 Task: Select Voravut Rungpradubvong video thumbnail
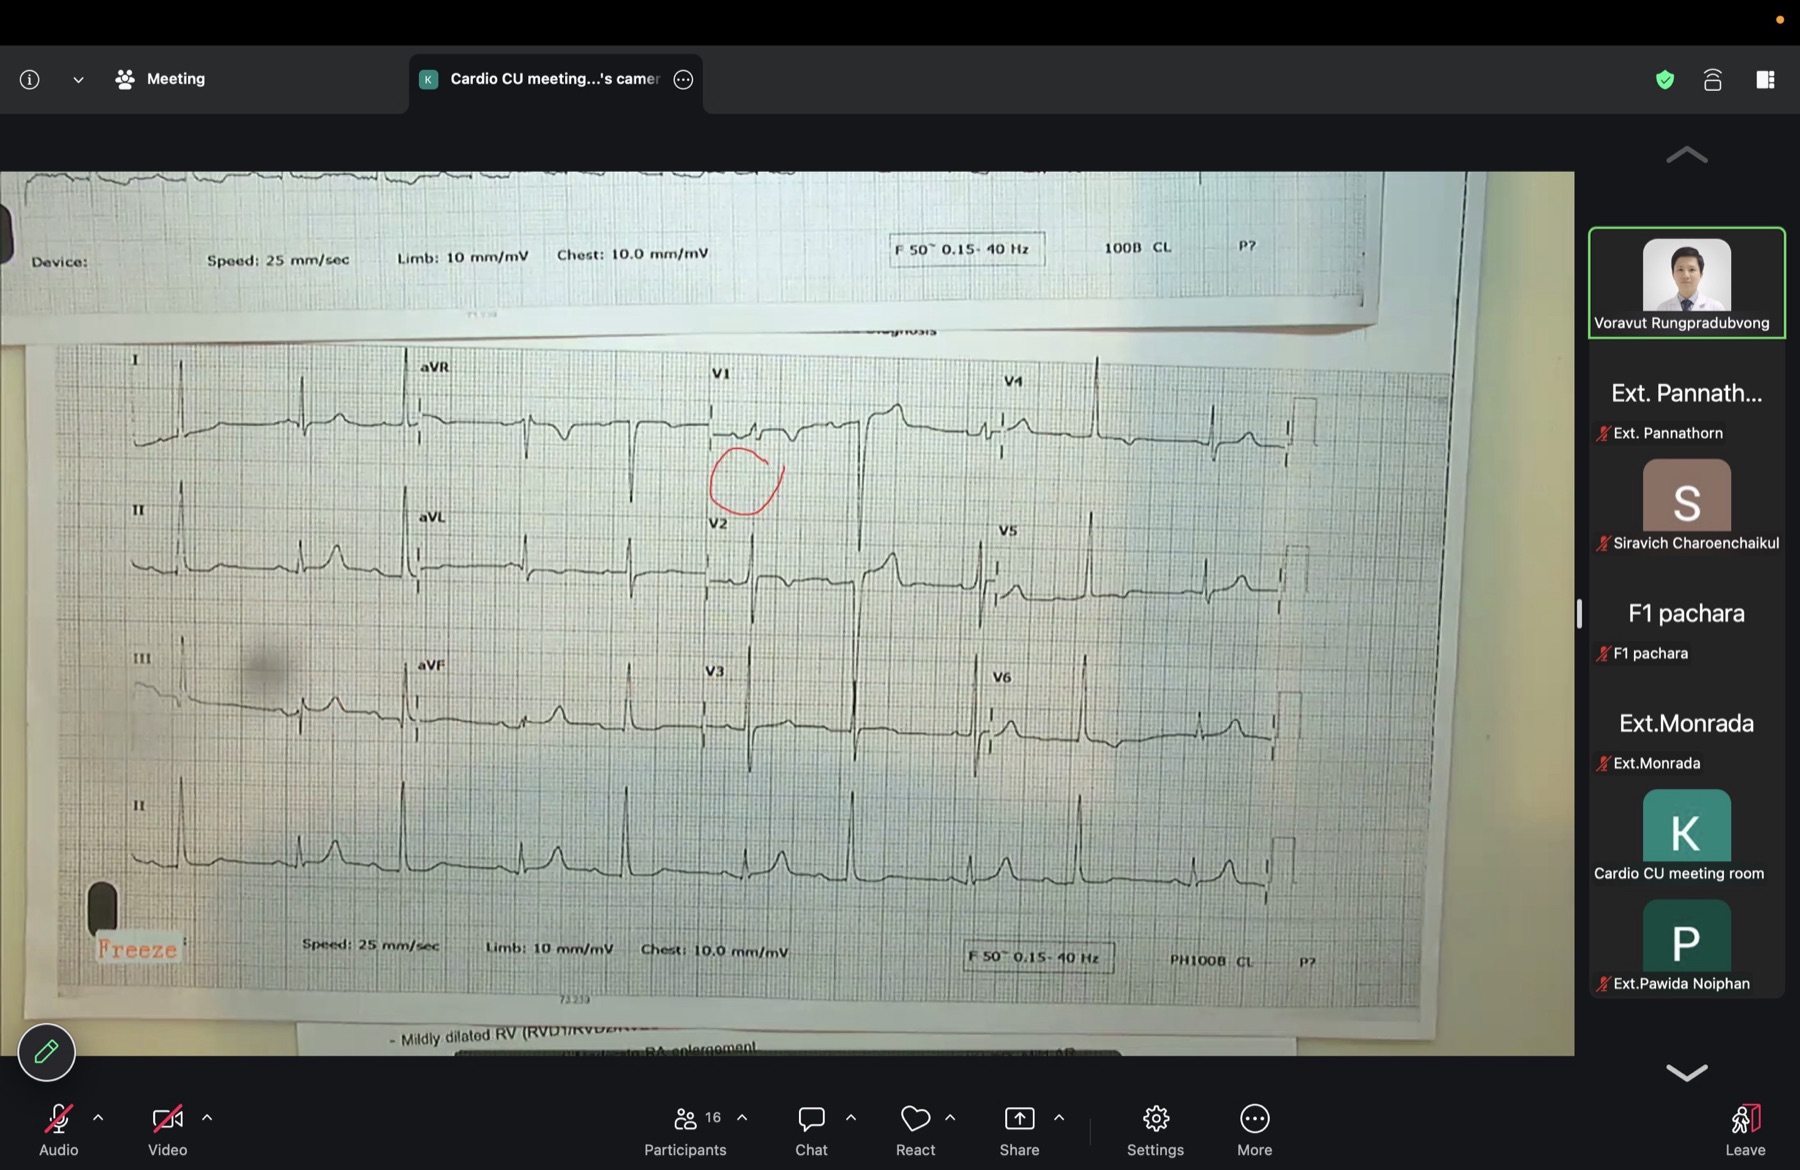[1687, 283]
